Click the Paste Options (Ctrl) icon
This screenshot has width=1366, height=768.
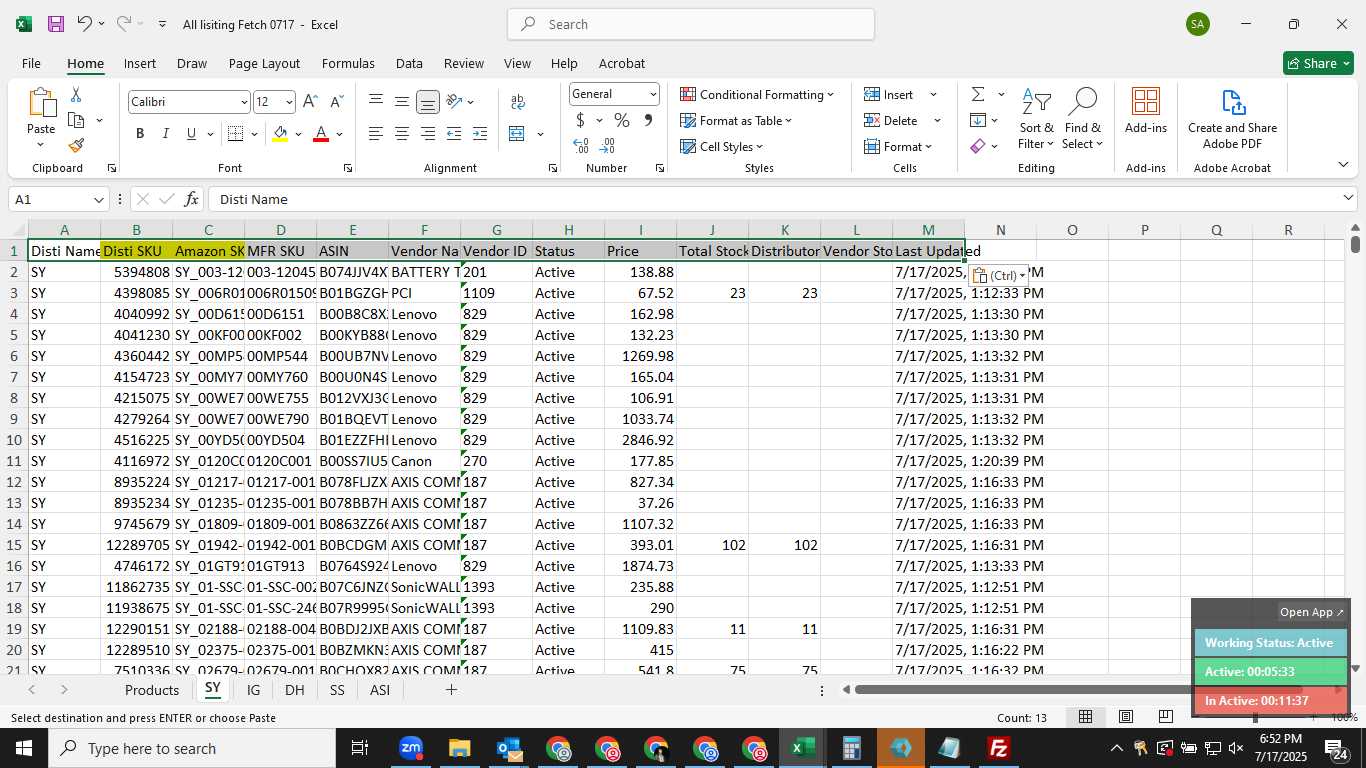pyautogui.click(x=999, y=275)
